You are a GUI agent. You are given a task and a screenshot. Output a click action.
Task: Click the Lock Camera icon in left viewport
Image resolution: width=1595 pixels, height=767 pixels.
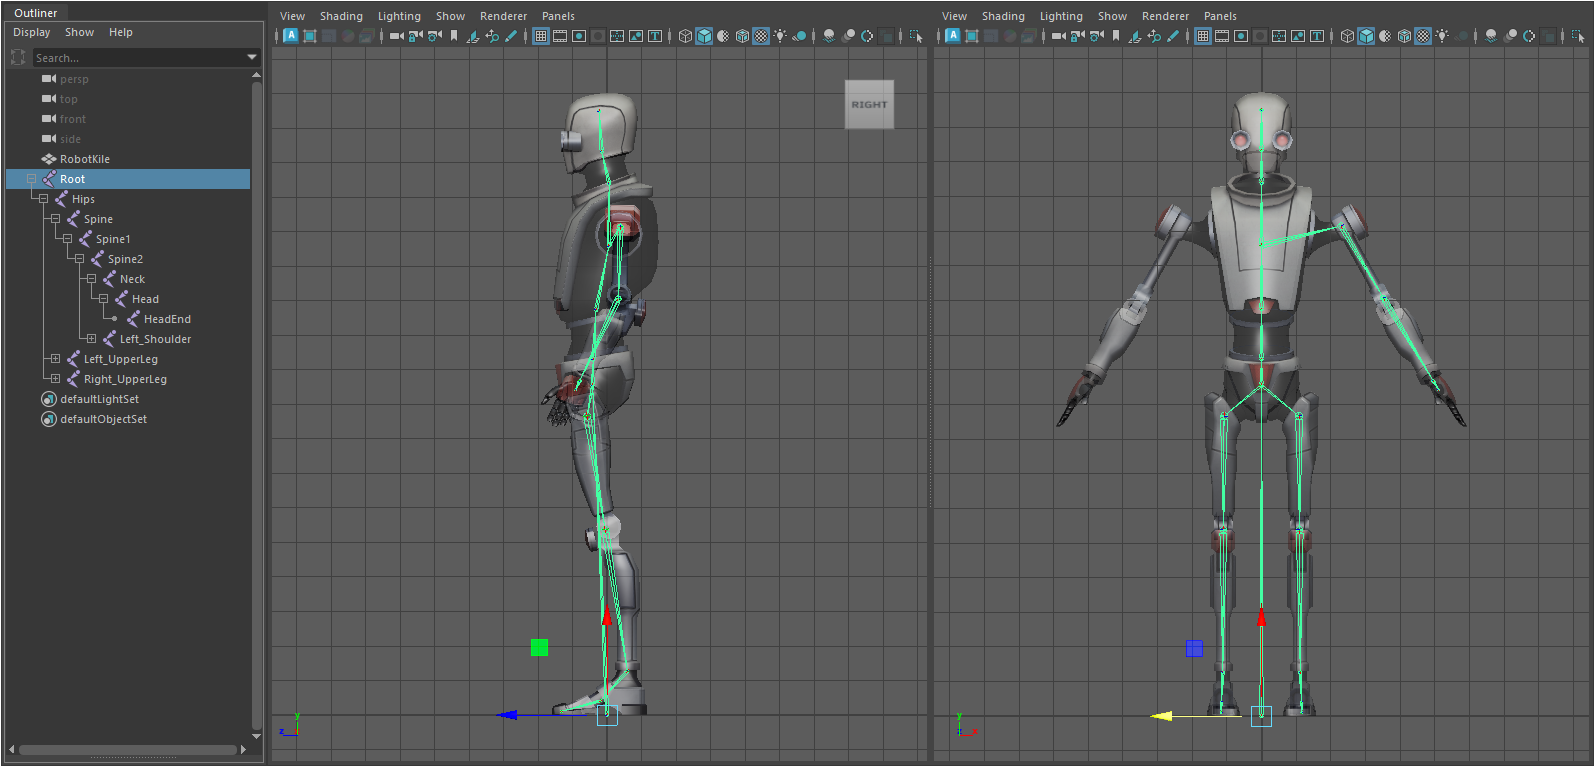[415, 36]
